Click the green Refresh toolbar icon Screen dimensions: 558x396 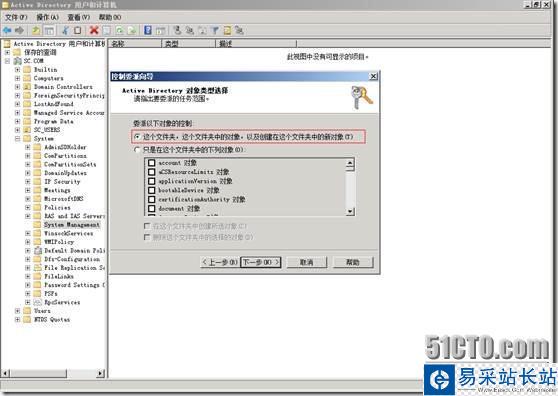[x=120, y=31]
